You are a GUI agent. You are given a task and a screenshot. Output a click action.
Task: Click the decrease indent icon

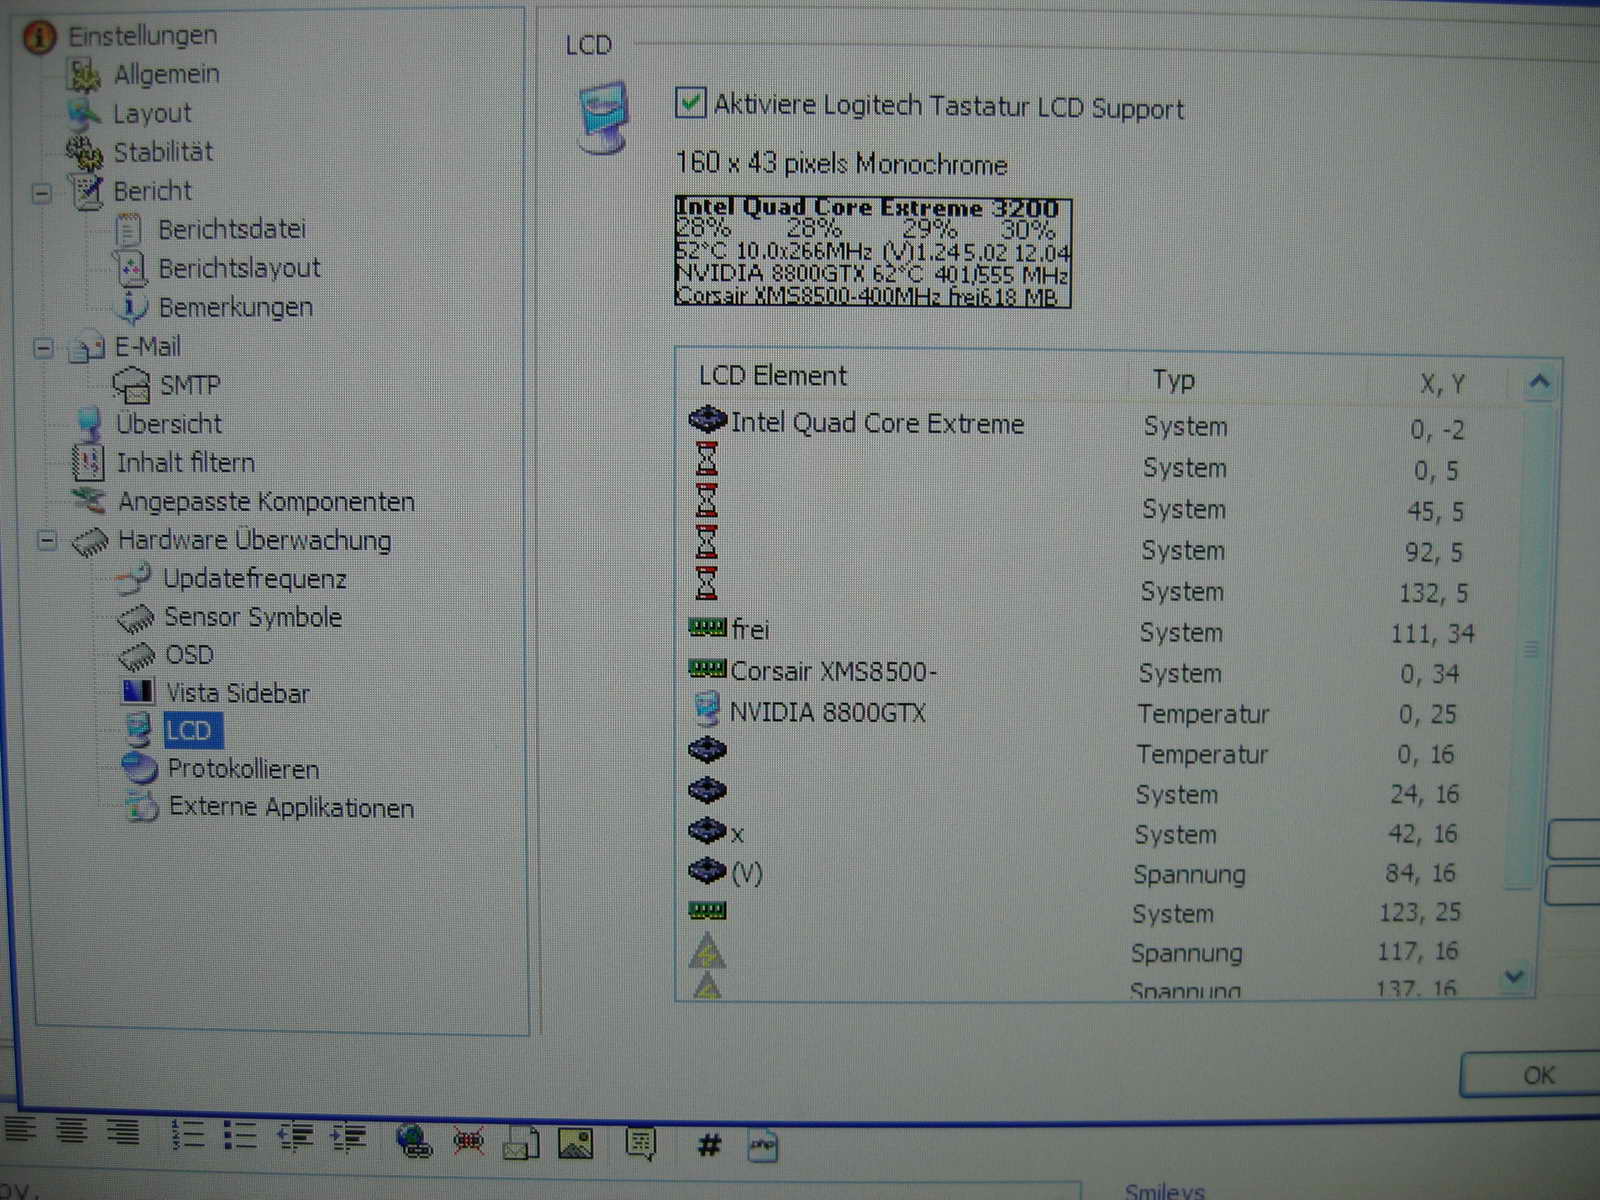coord(295,1136)
